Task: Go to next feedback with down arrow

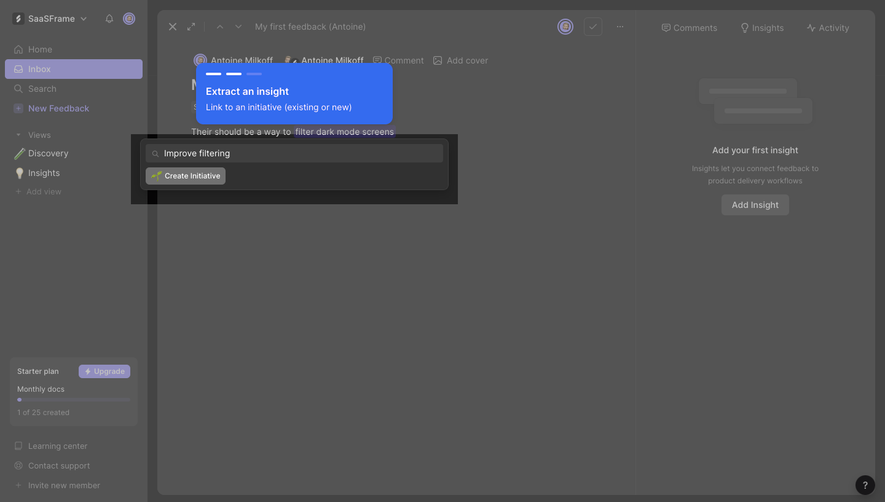Action: coord(238,27)
